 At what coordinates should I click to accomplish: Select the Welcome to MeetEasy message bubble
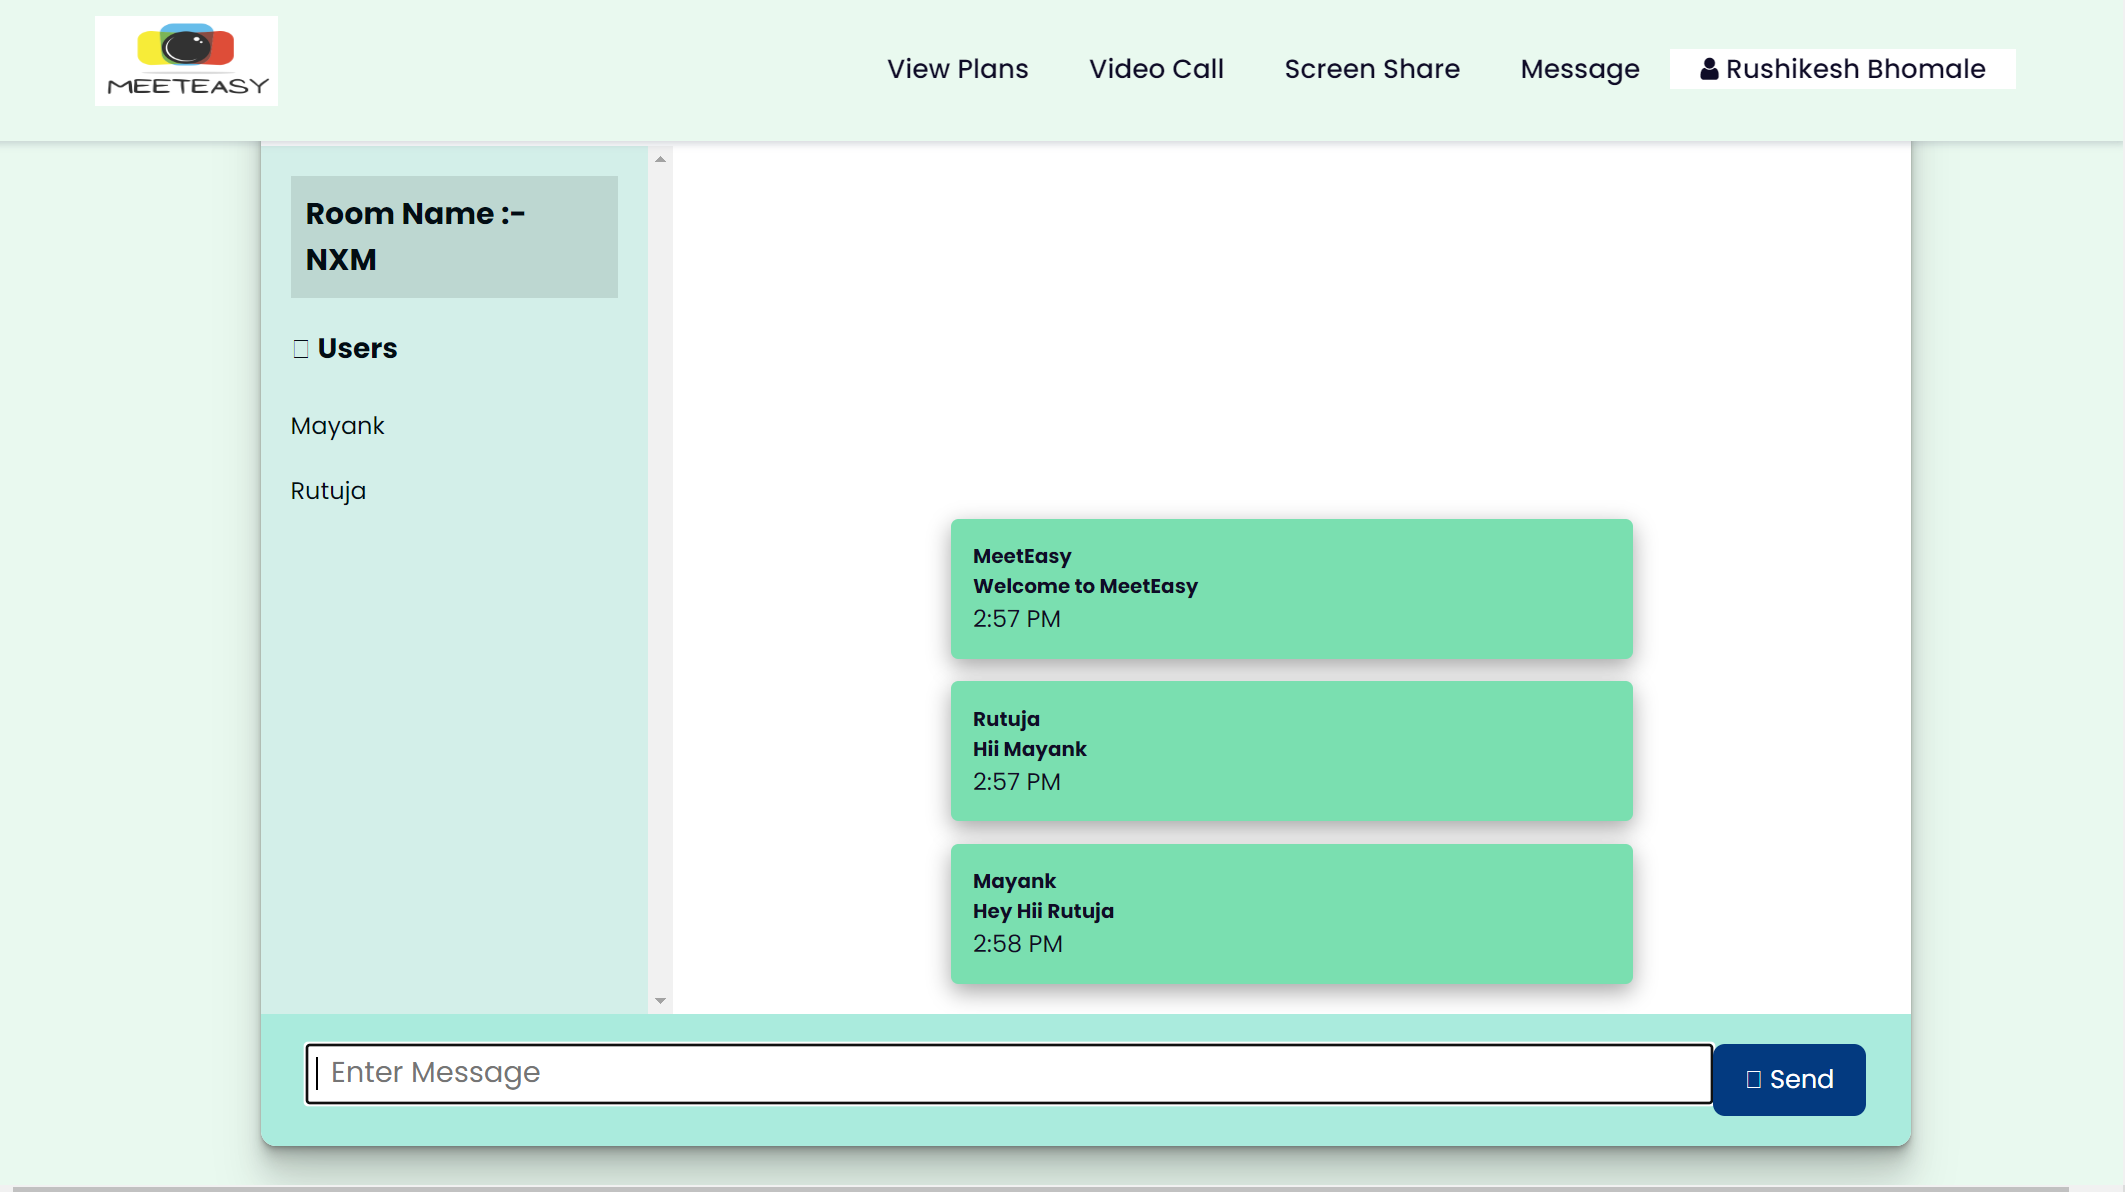1291,588
